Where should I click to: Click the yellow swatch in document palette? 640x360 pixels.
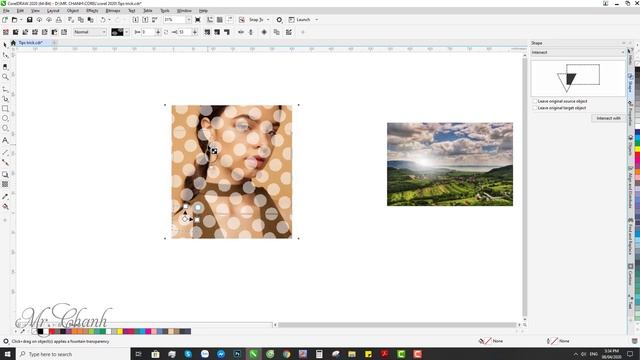pos(120,331)
